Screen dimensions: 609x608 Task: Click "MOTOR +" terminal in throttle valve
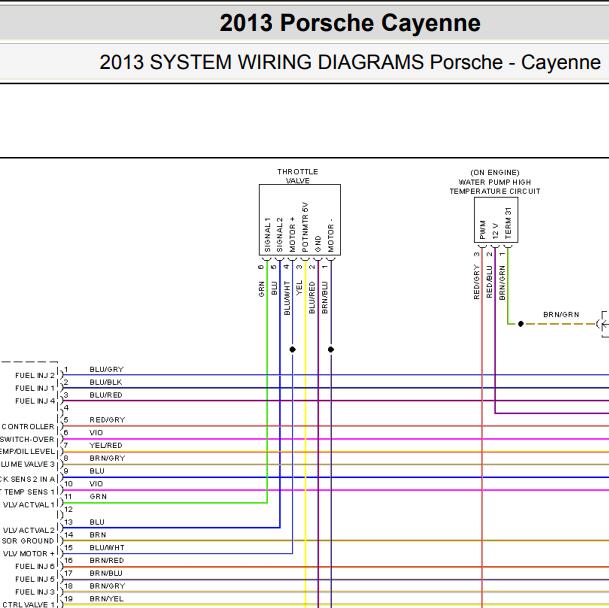[x=292, y=235]
